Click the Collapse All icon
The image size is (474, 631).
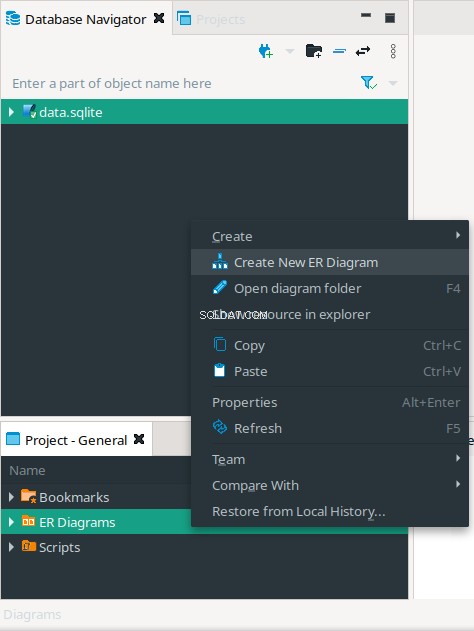pos(340,51)
